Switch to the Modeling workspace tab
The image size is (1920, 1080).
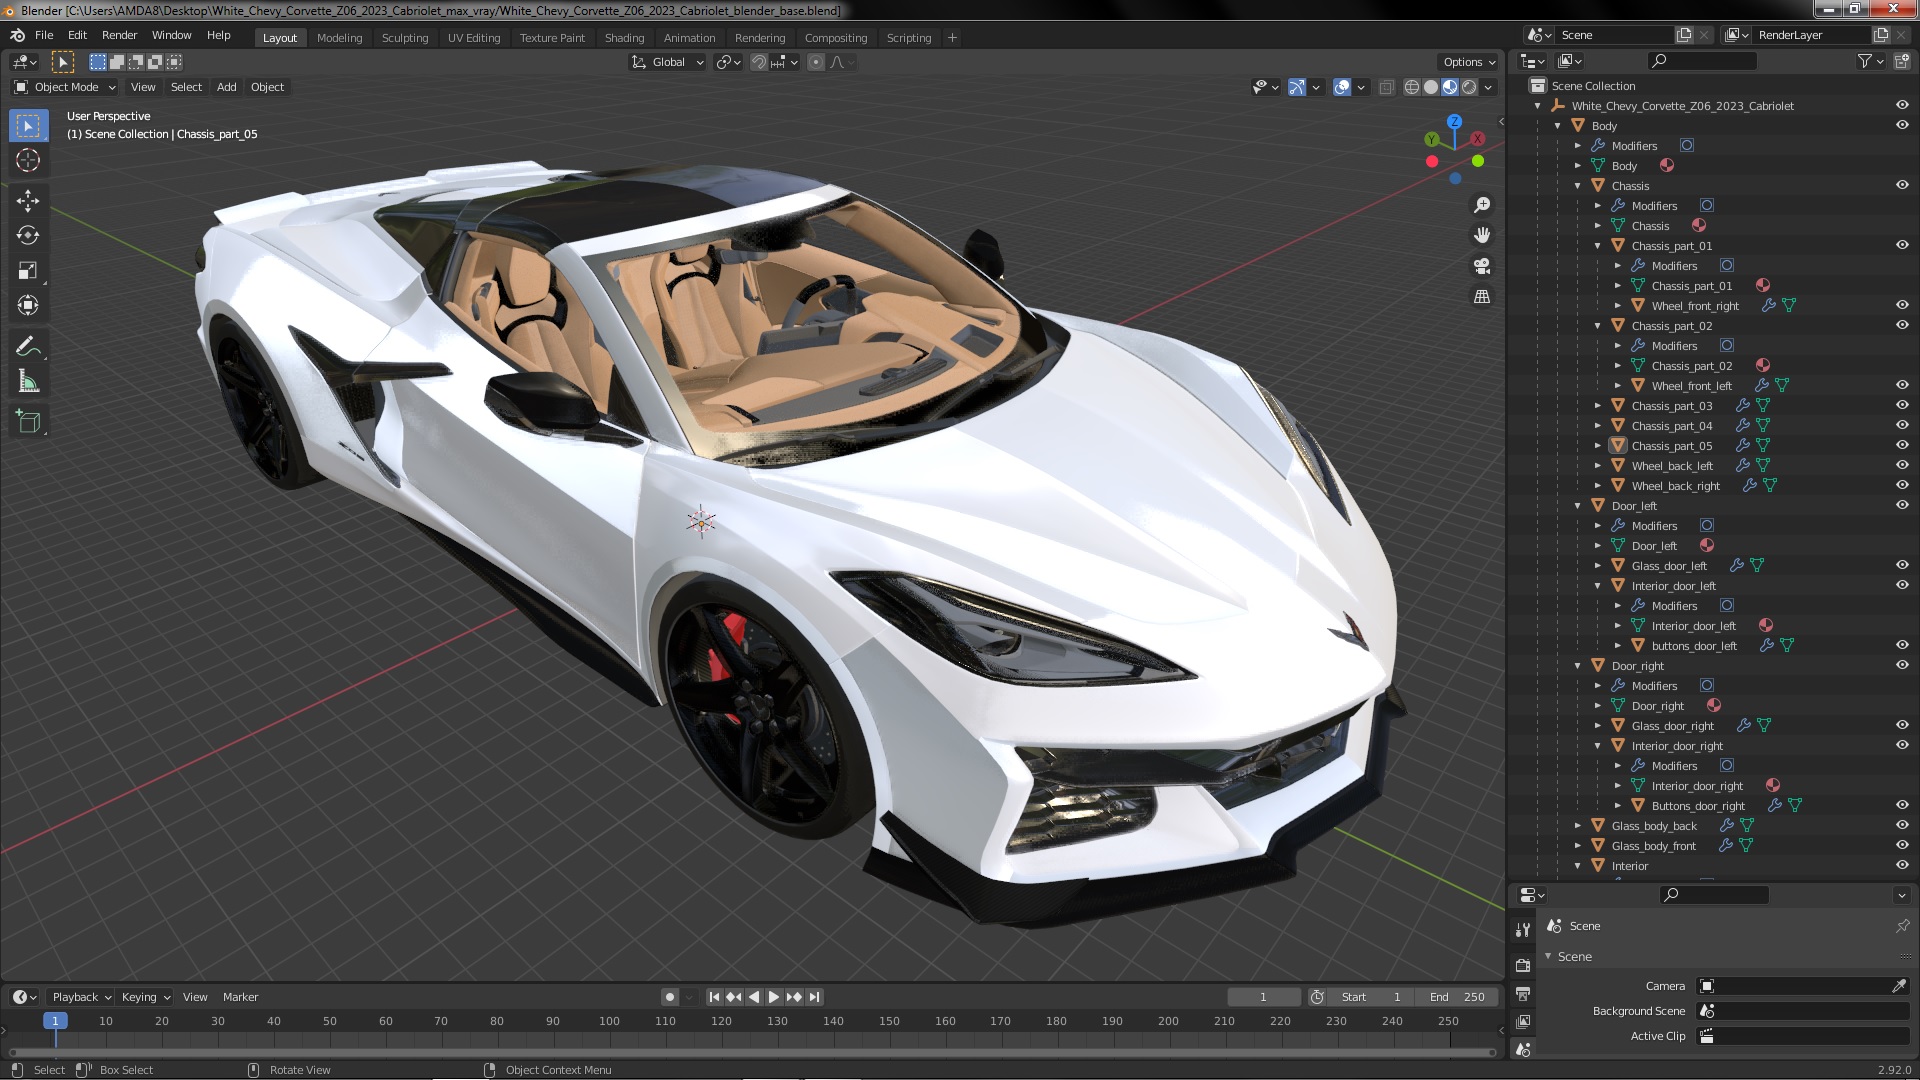(339, 38)
